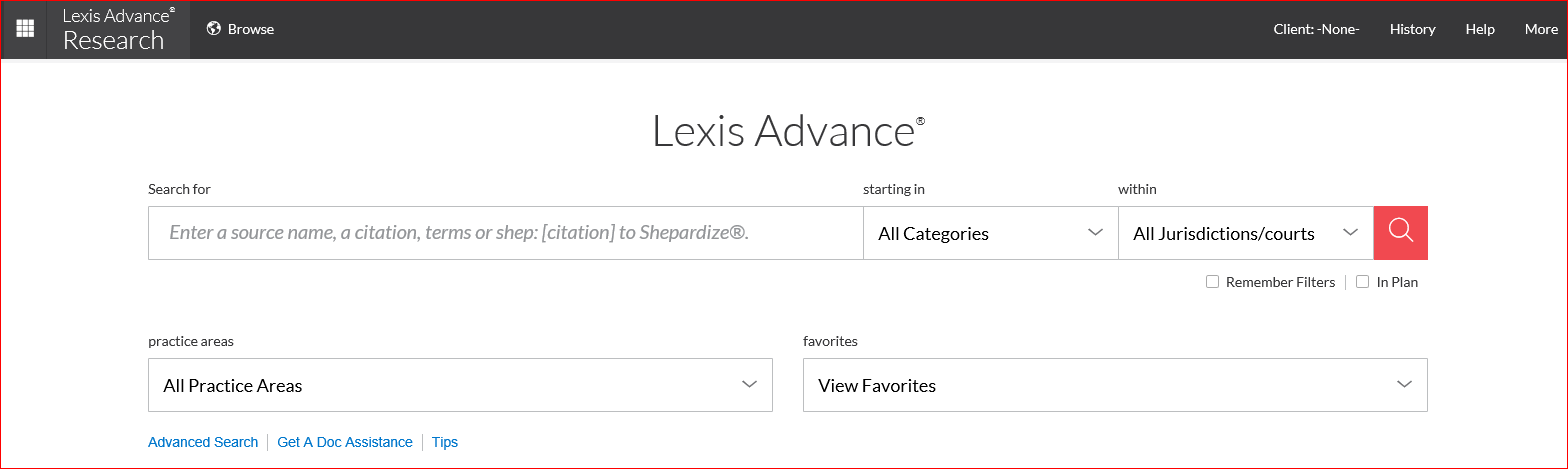1568x469 pixels.
Task: Click the Lexis Advance Research logo
Action: 118,29
